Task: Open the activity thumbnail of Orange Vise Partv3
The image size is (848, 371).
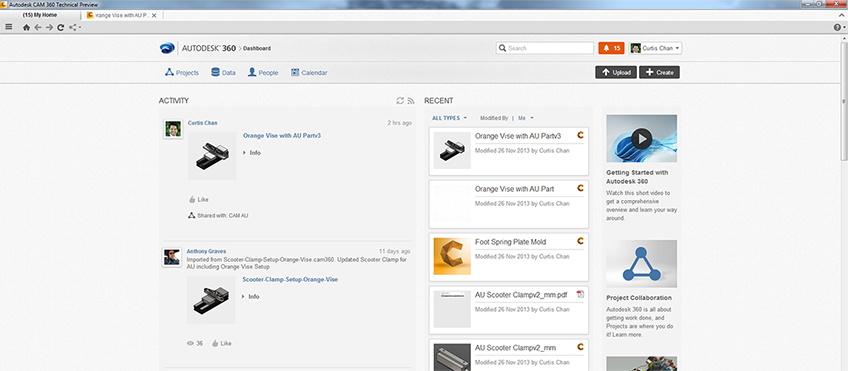Action: [x=212, y=156]
